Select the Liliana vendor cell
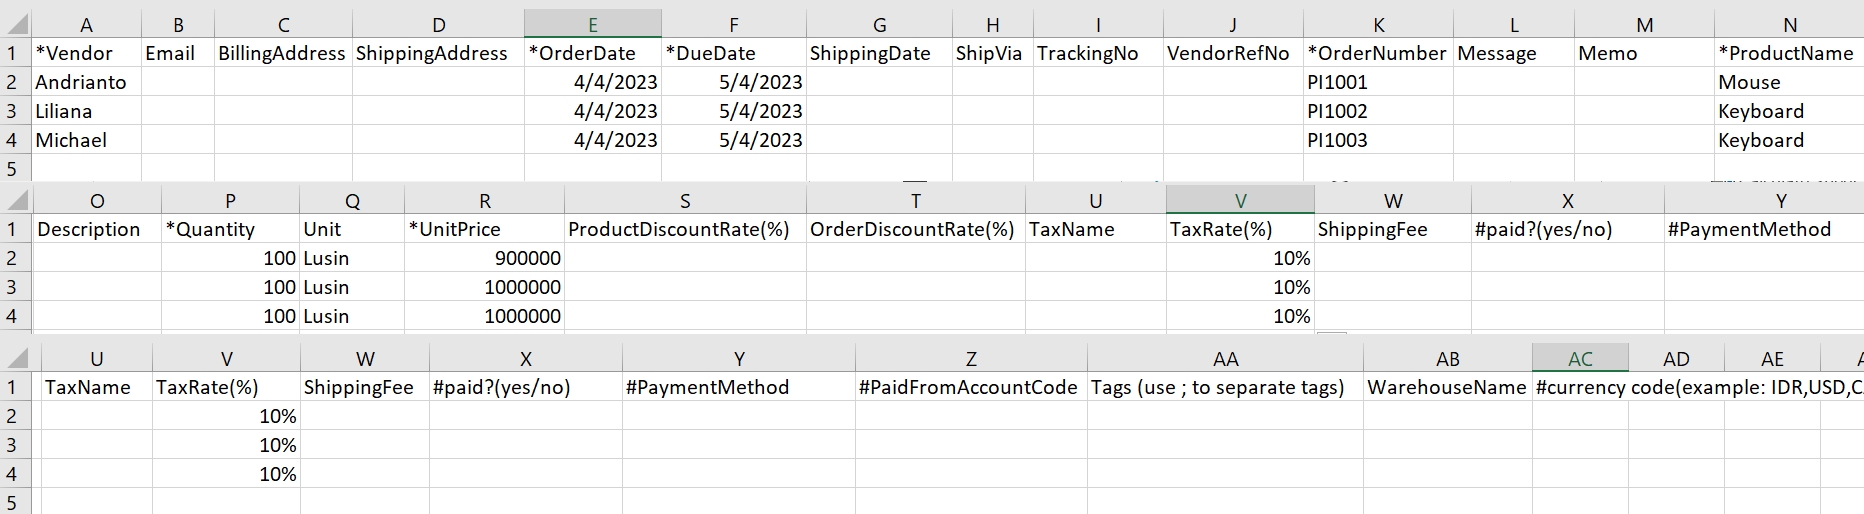The image size is (1864, 514). (85, 111)
